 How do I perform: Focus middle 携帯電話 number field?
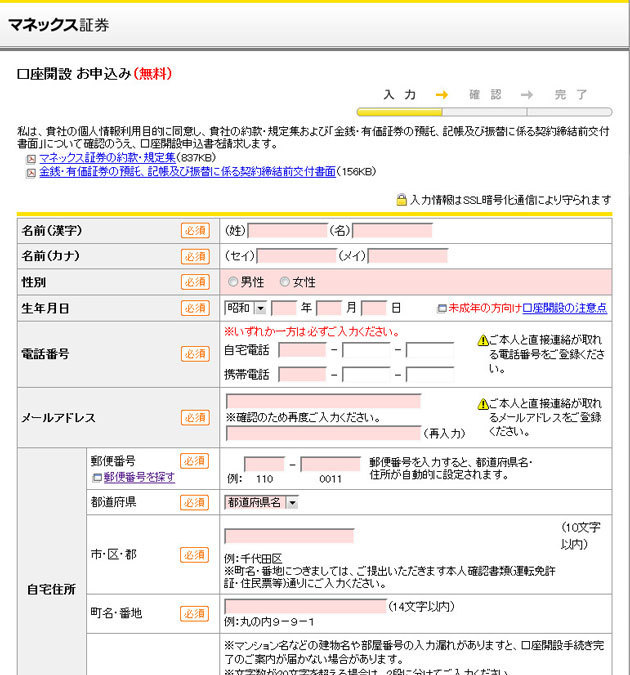pyautogui.click(x=366, y=375)
